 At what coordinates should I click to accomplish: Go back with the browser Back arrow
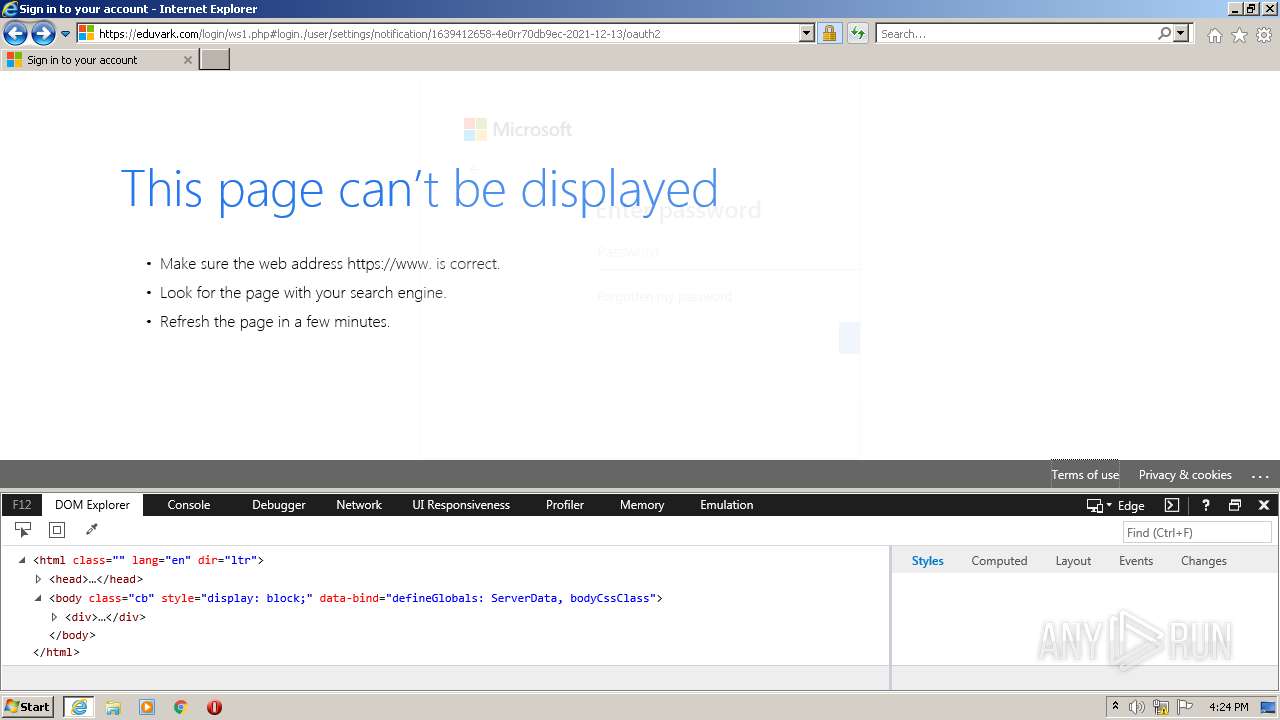pyautogui.click(x=15, y=34)
